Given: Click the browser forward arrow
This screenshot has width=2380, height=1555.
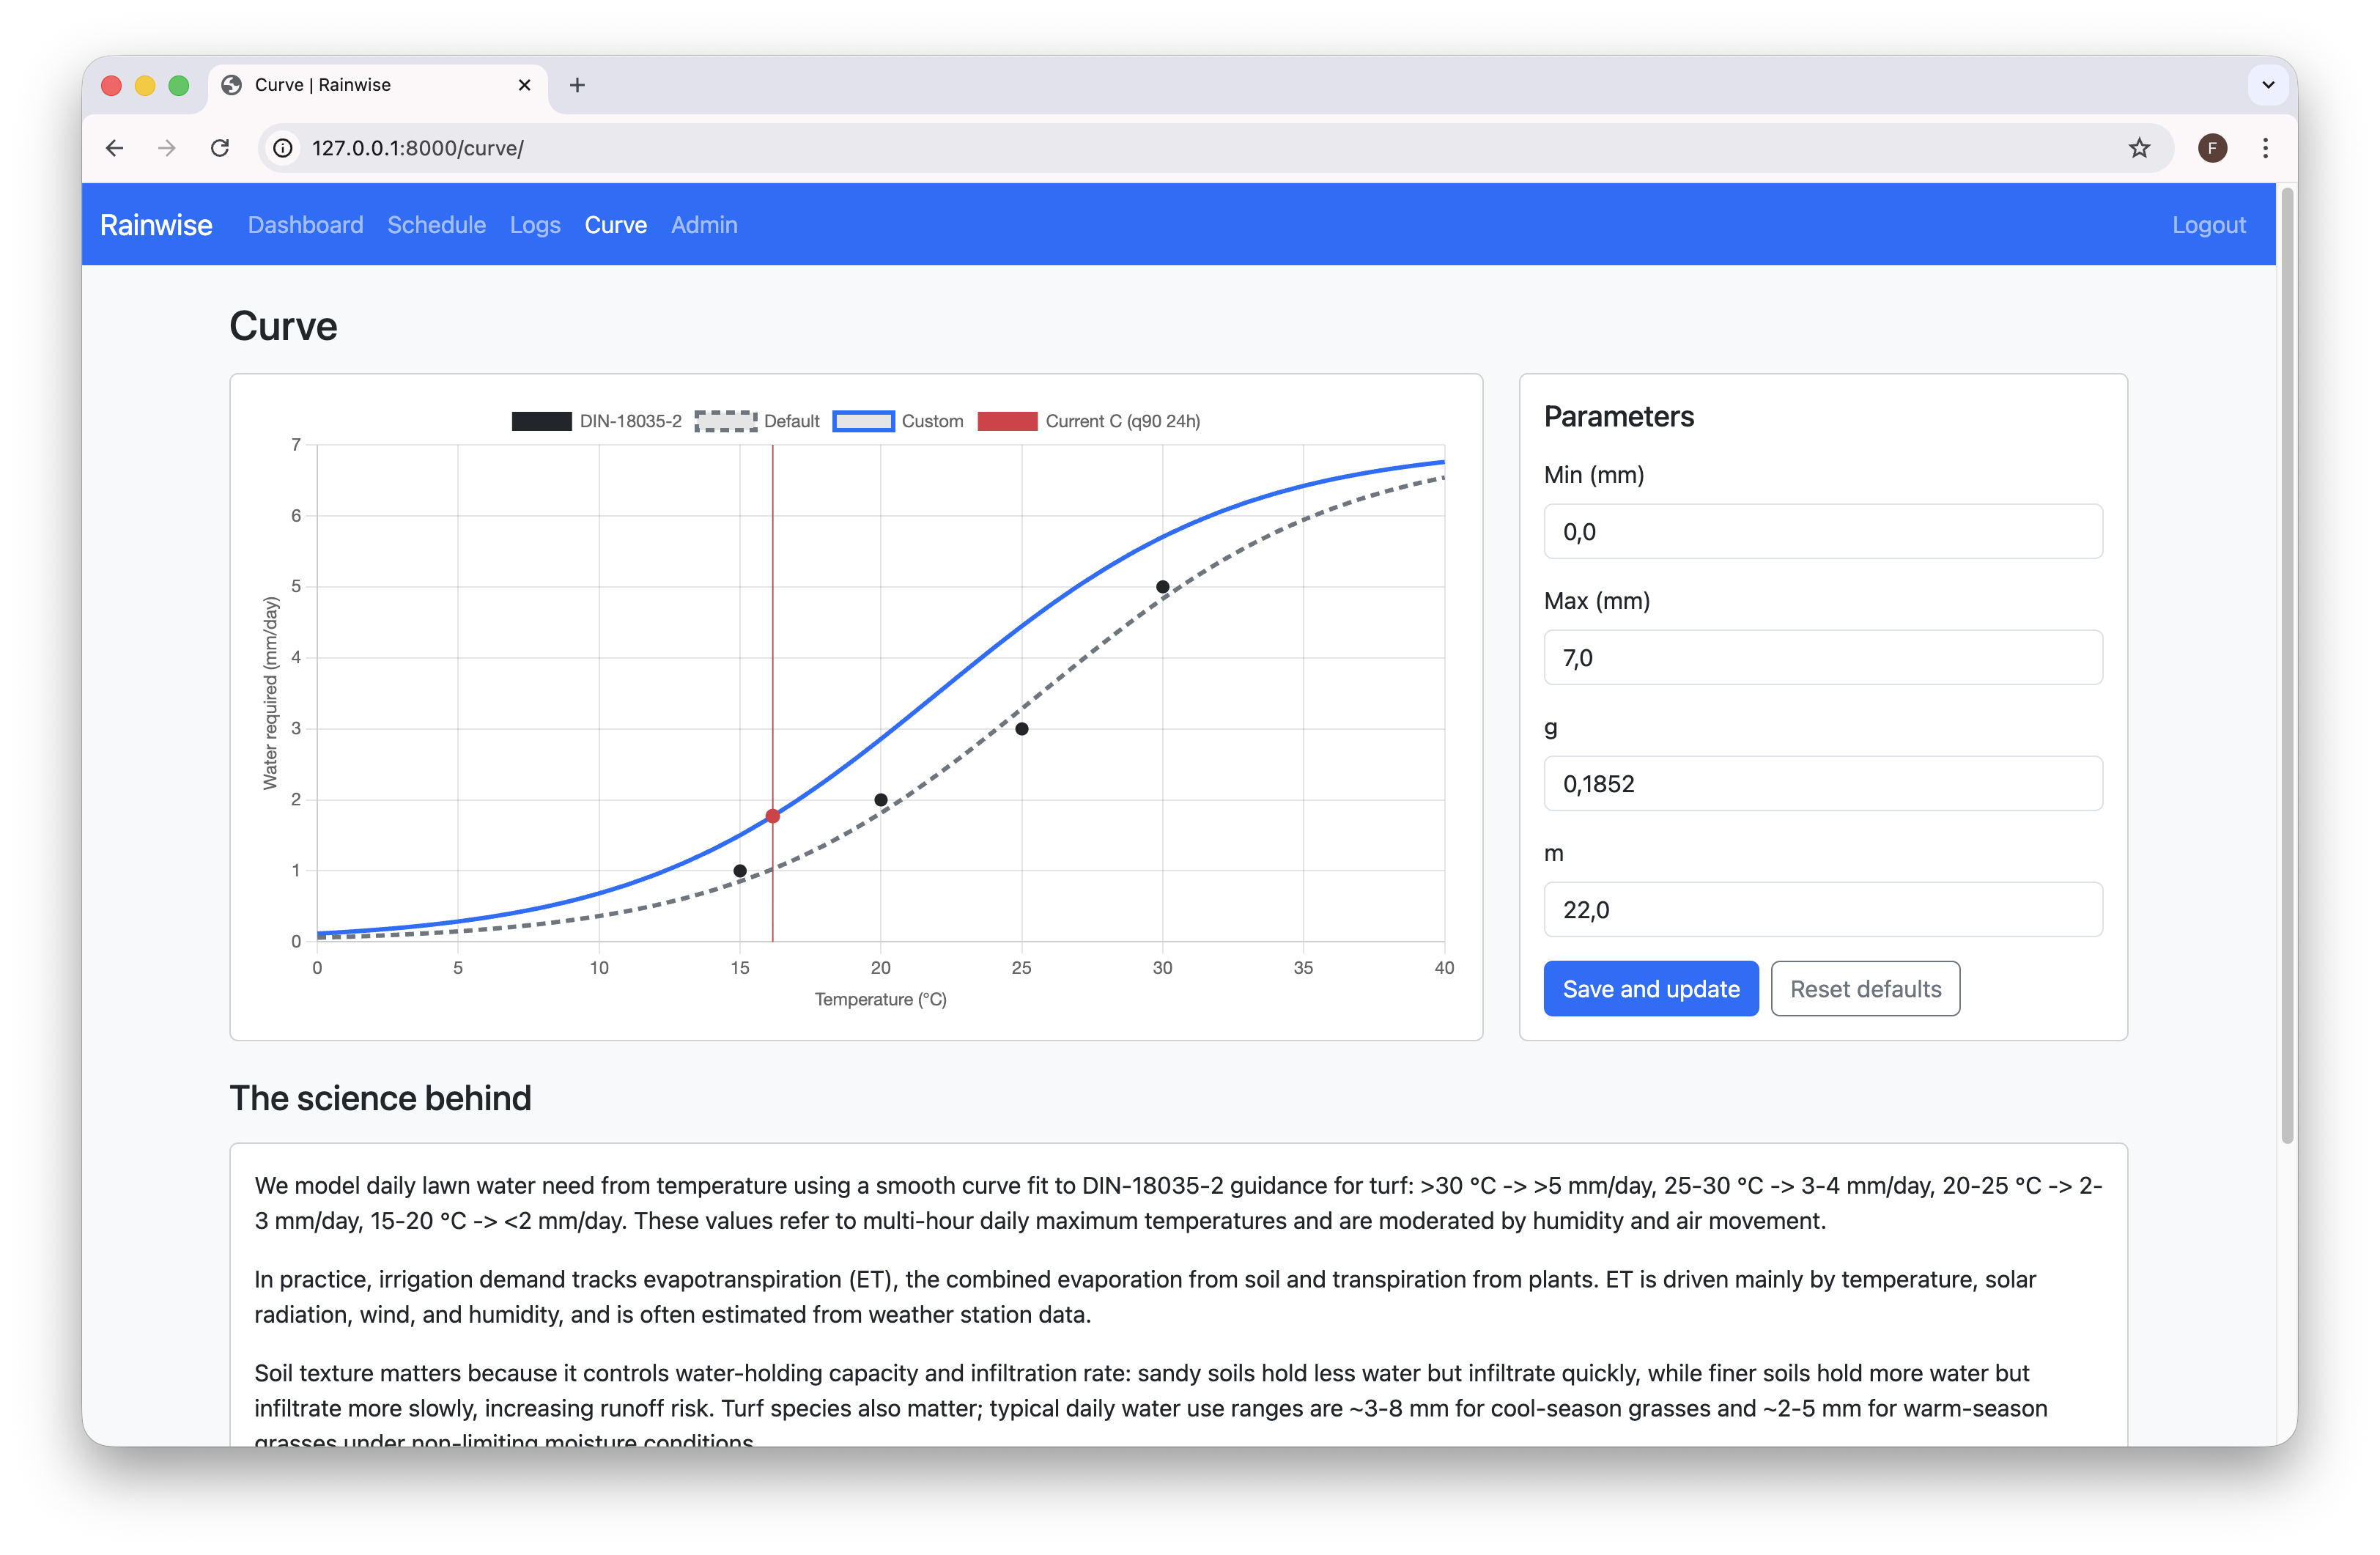Looking at the screenshot, I should [167, 148].
